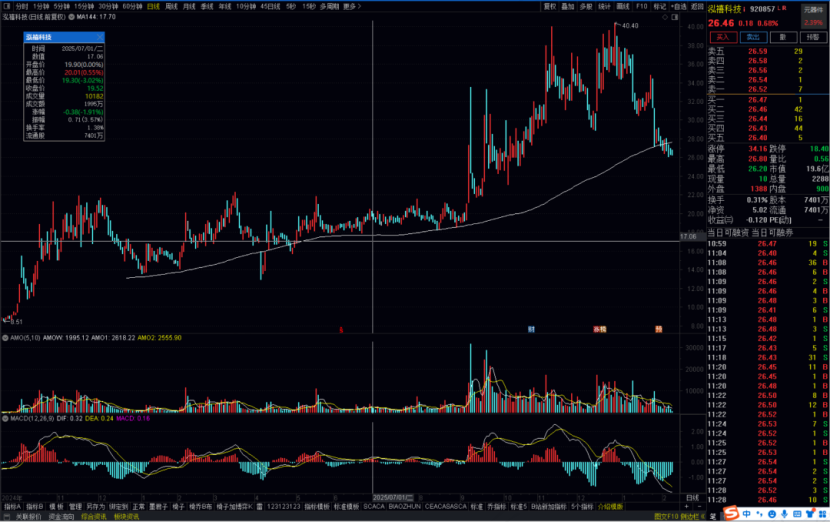Click the window layout icon at top-left

tap(7, 5)
